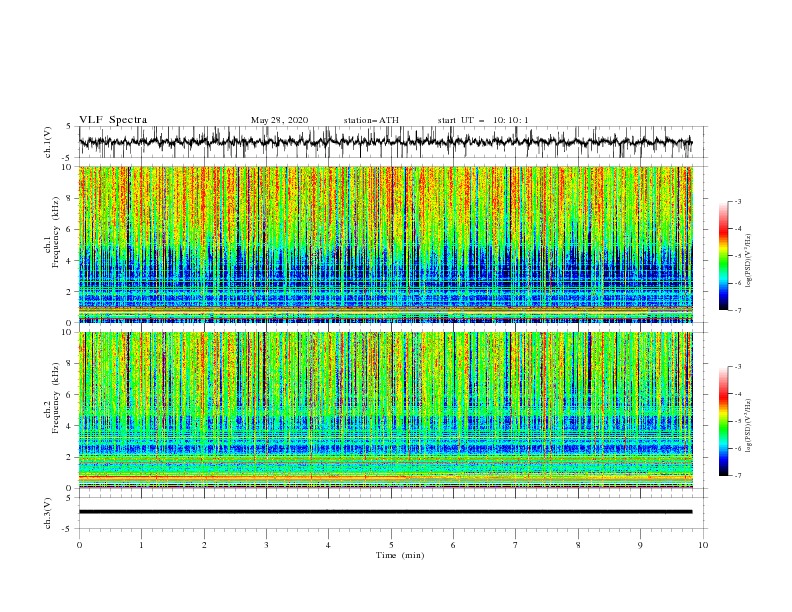Click the "5" voltage tick of ch.3(V) axis
792x612 pixels.
(x=69, y=498)
